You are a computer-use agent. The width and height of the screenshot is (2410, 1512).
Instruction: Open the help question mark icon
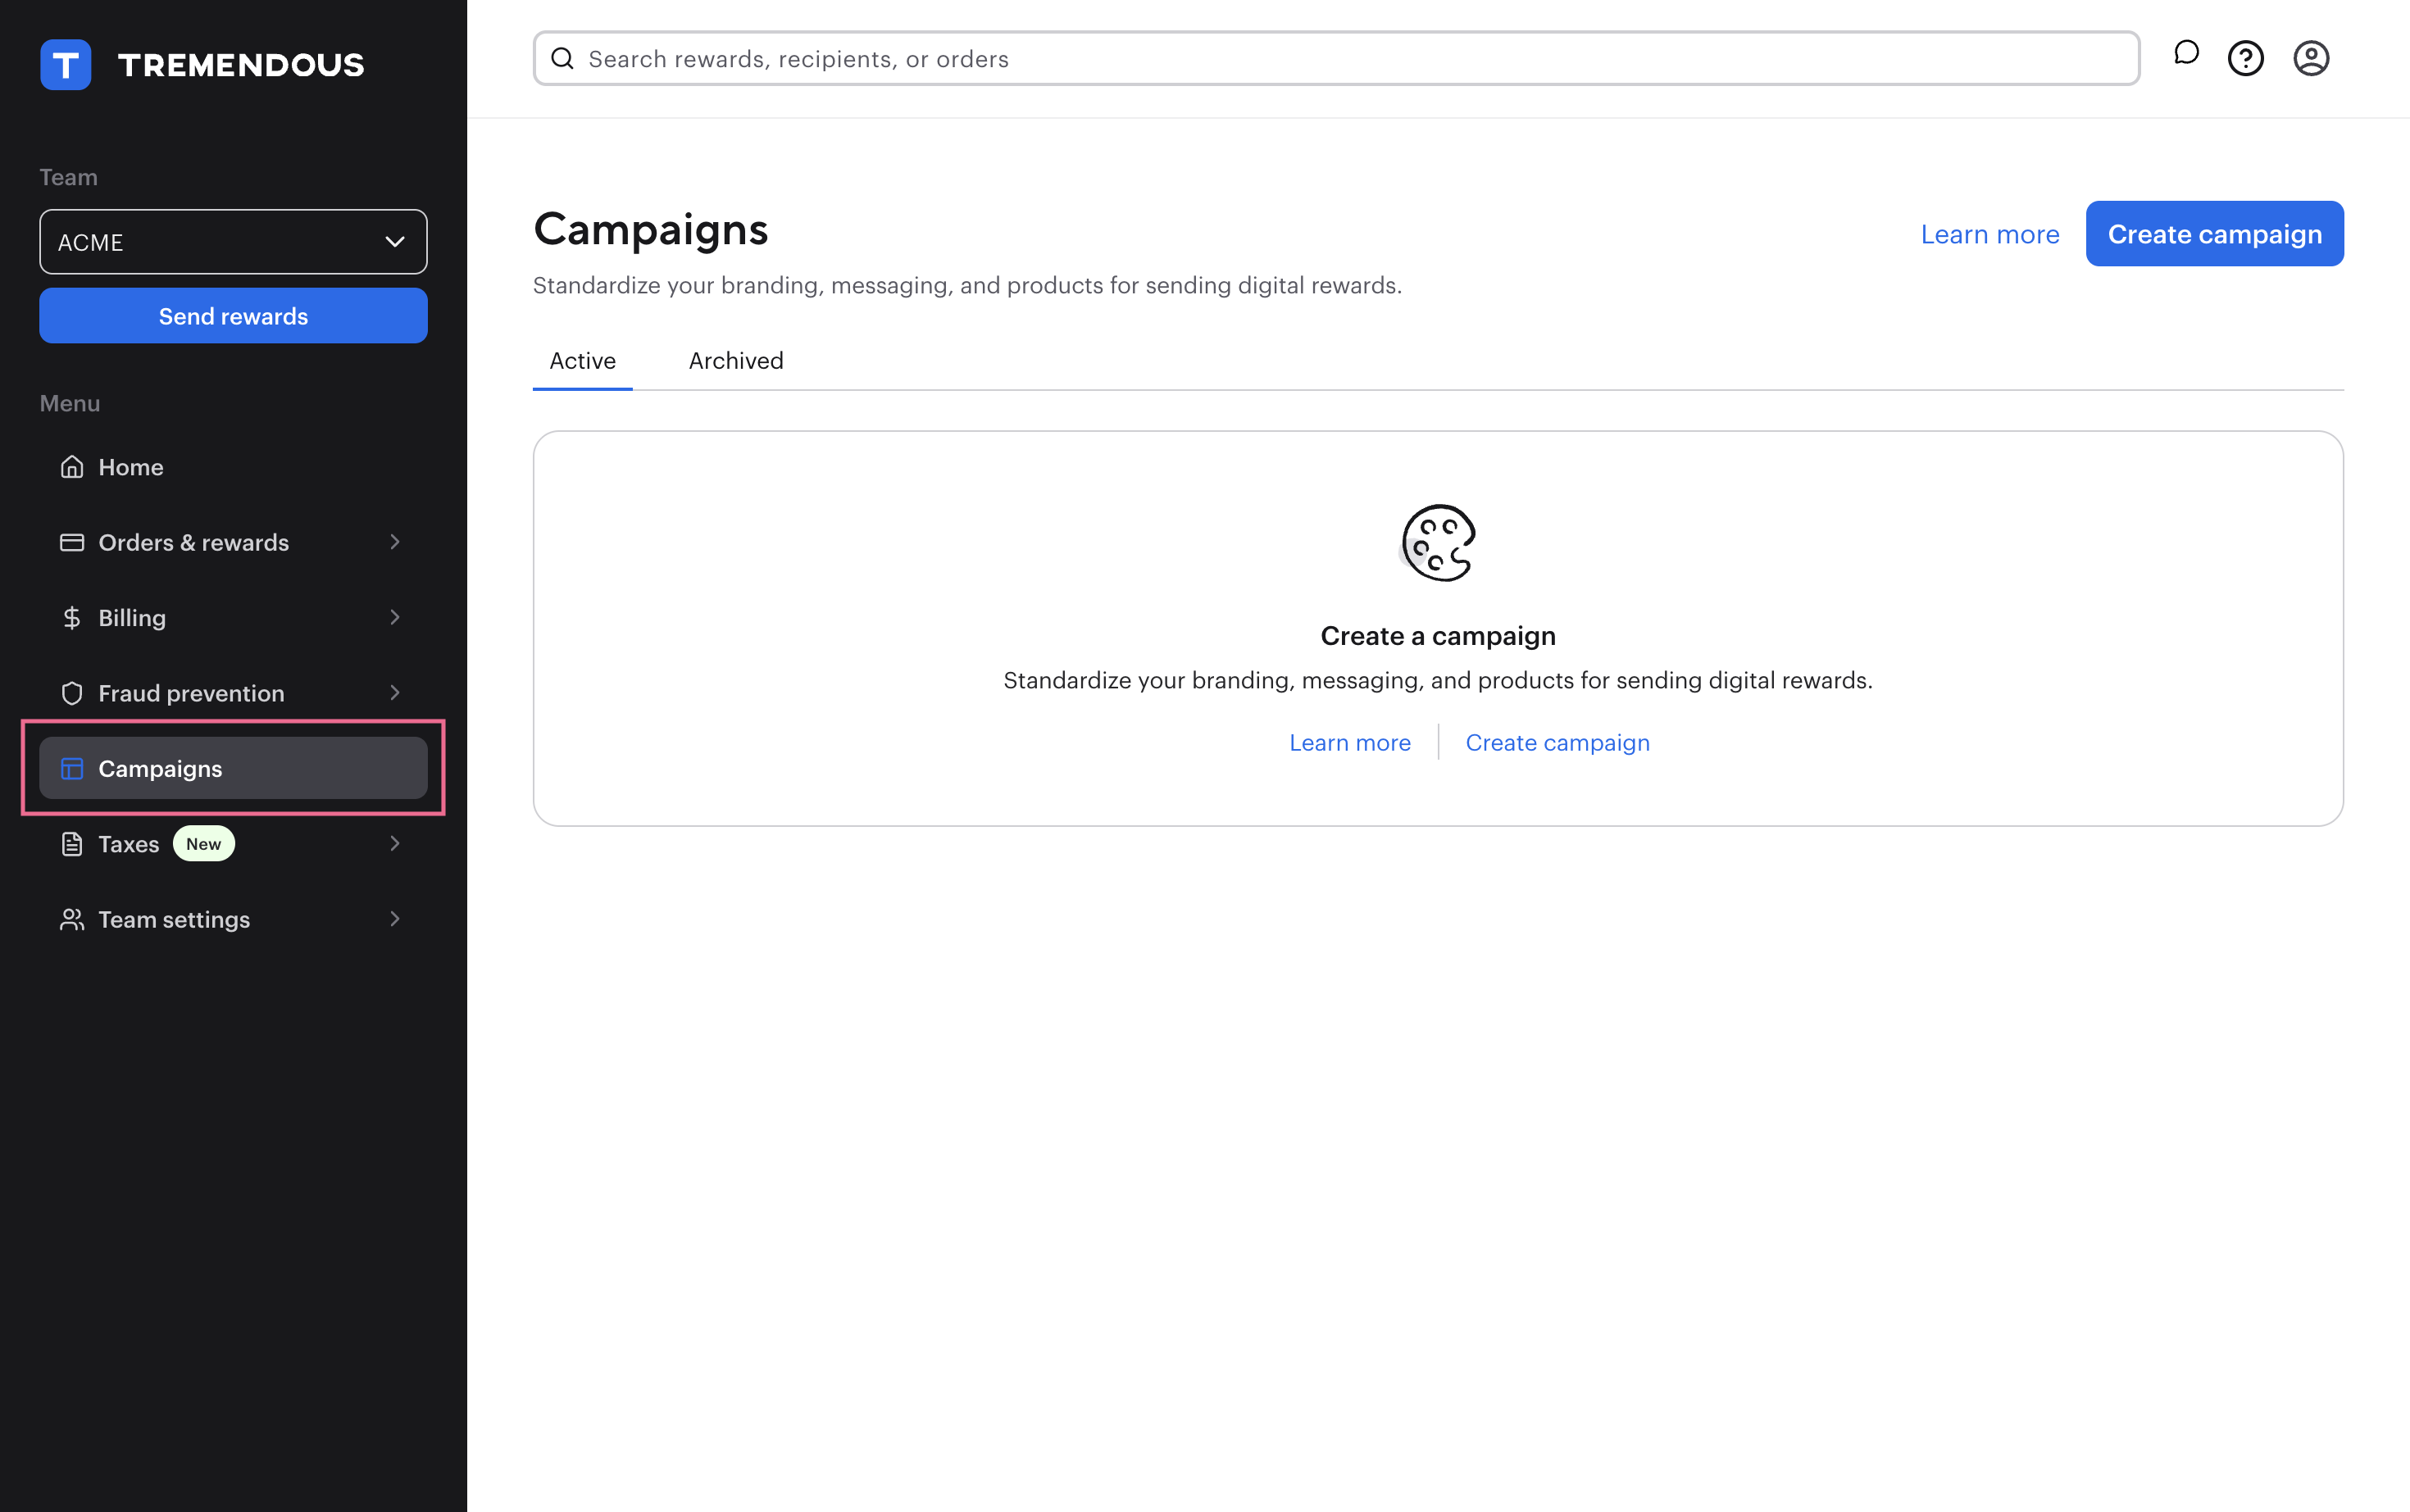coord(2246,58)
